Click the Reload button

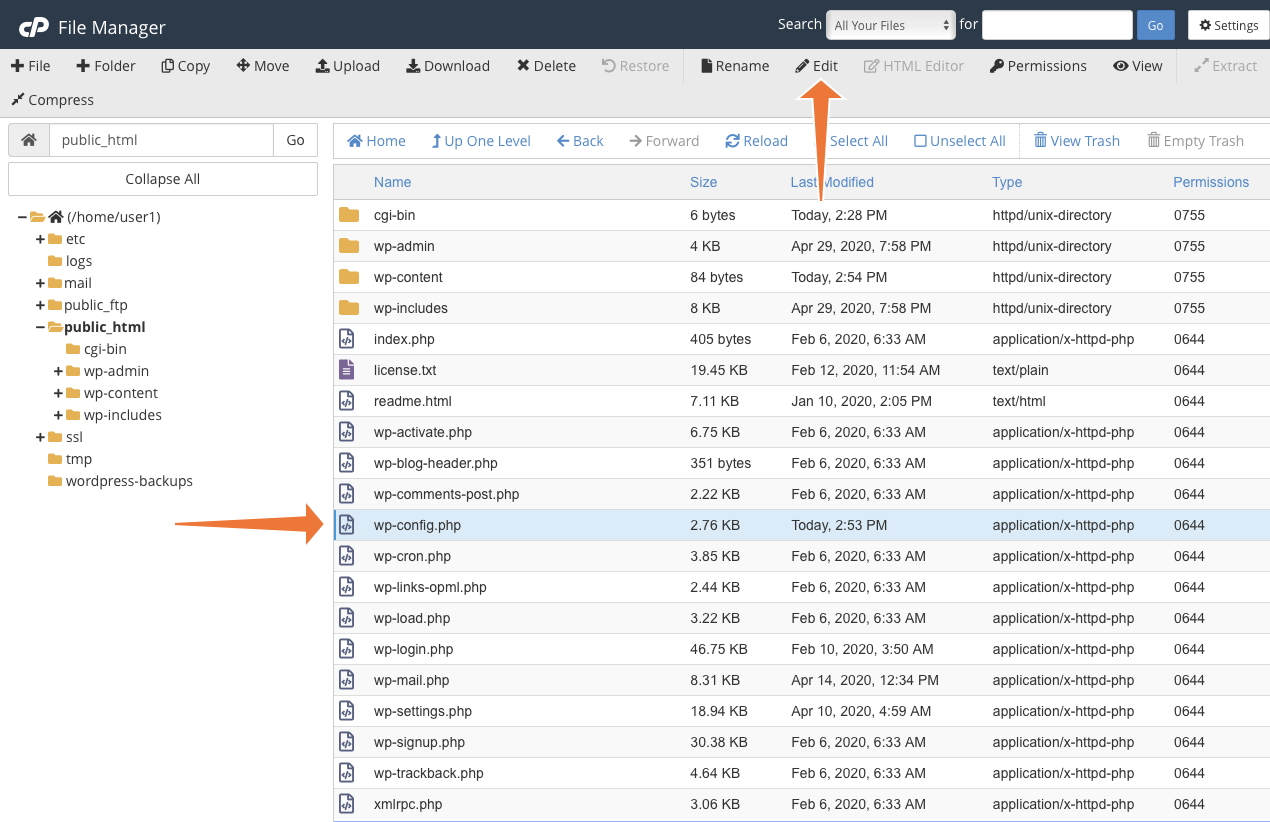click(756, 141)
